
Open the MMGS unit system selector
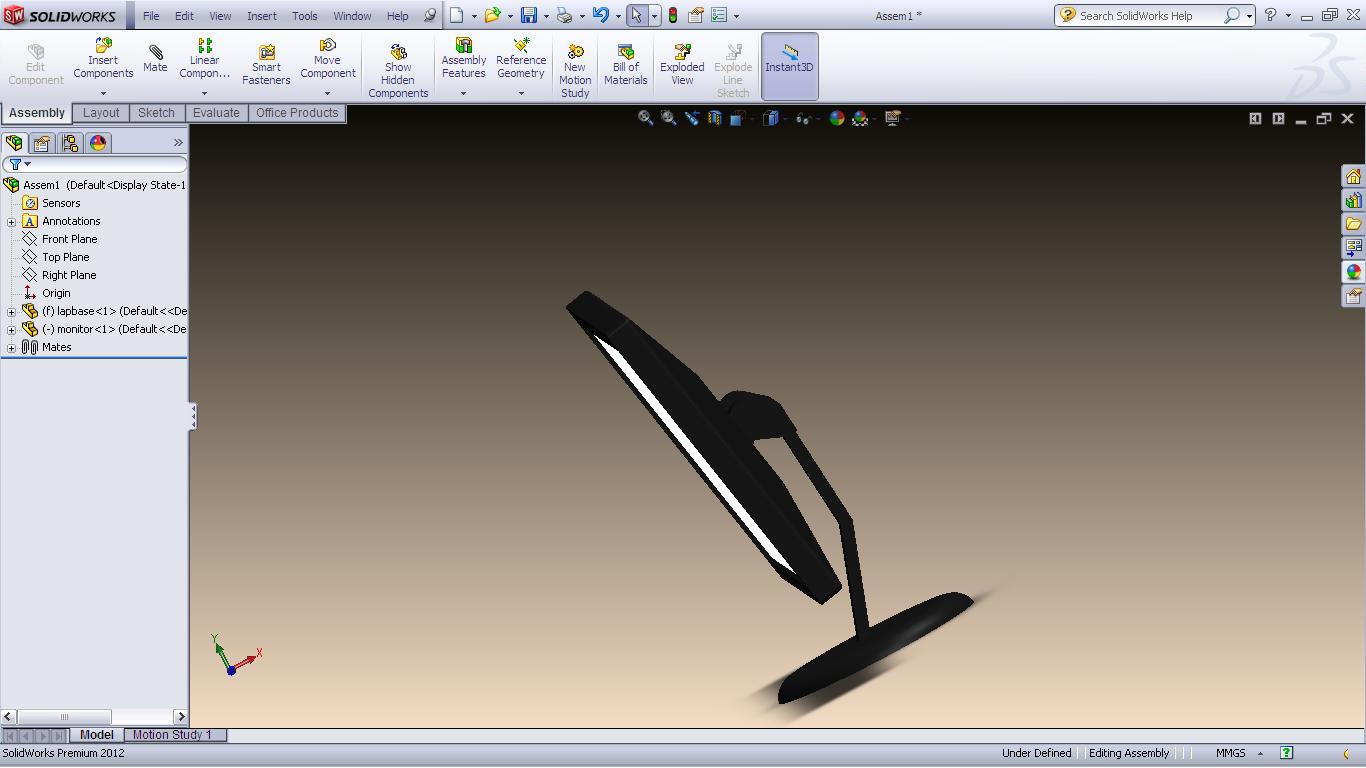point(1239,753)
